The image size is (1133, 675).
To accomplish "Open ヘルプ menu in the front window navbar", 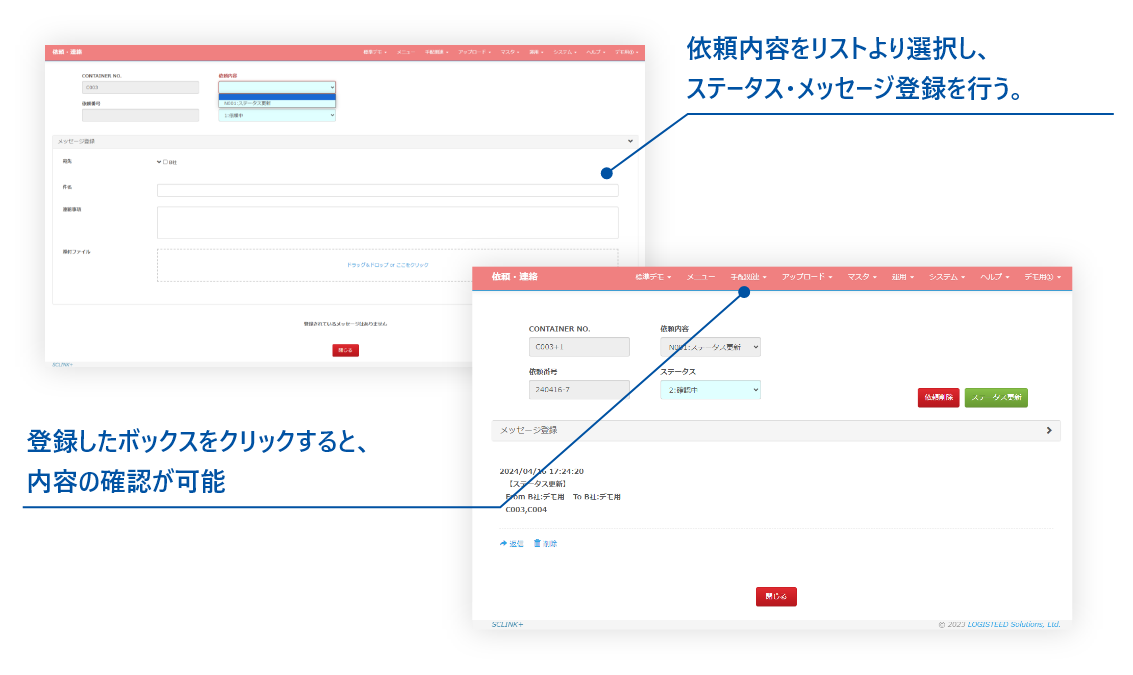I will (994, 277).
